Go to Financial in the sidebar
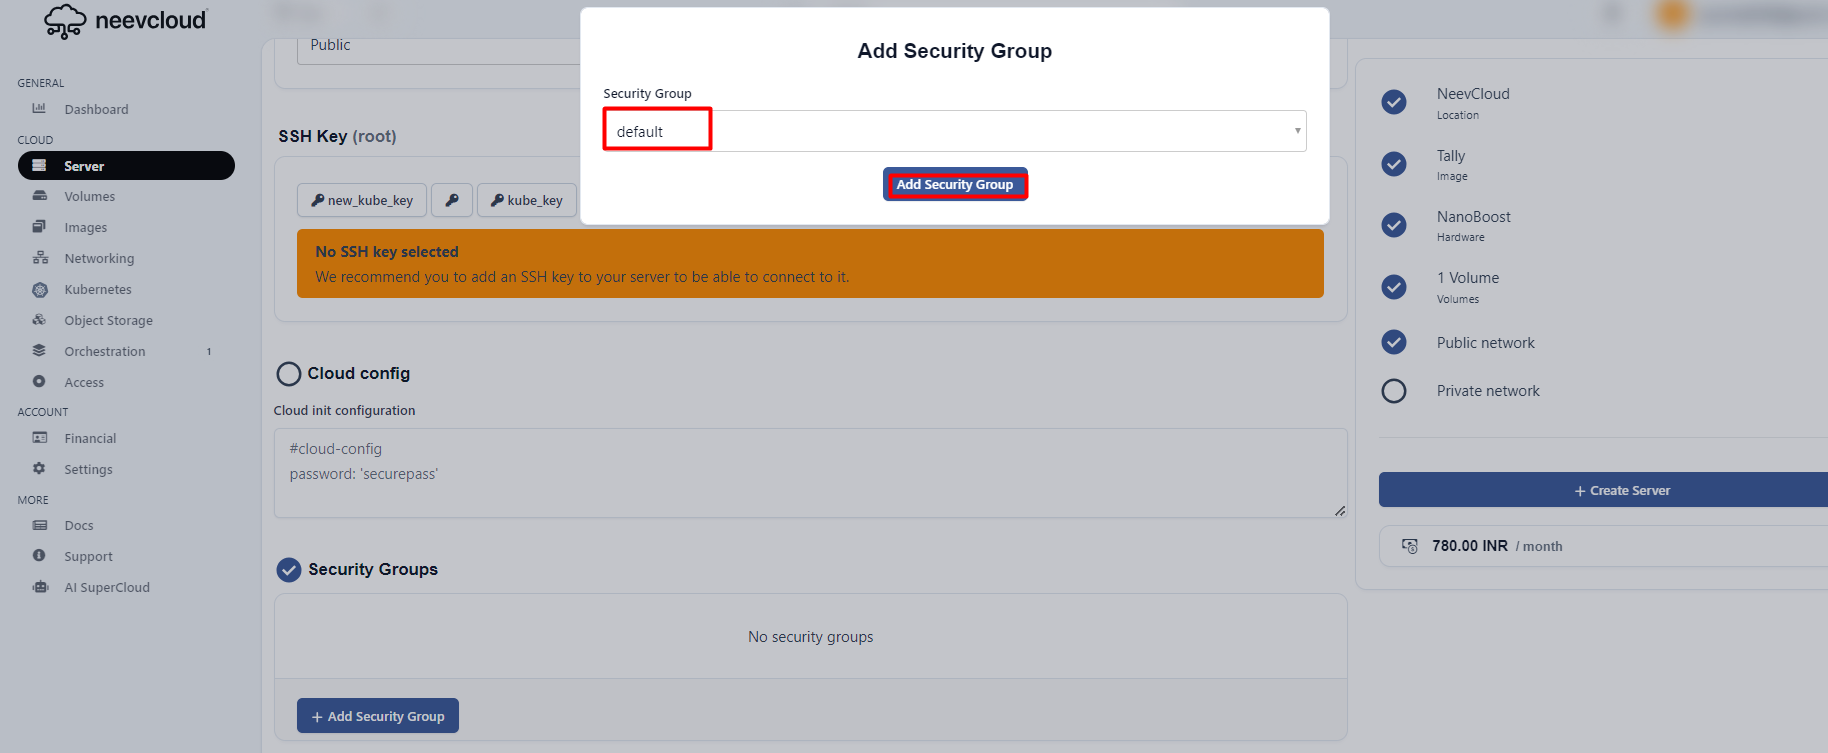Screen dimensions: 1828x753 click(x=90, y=438)
